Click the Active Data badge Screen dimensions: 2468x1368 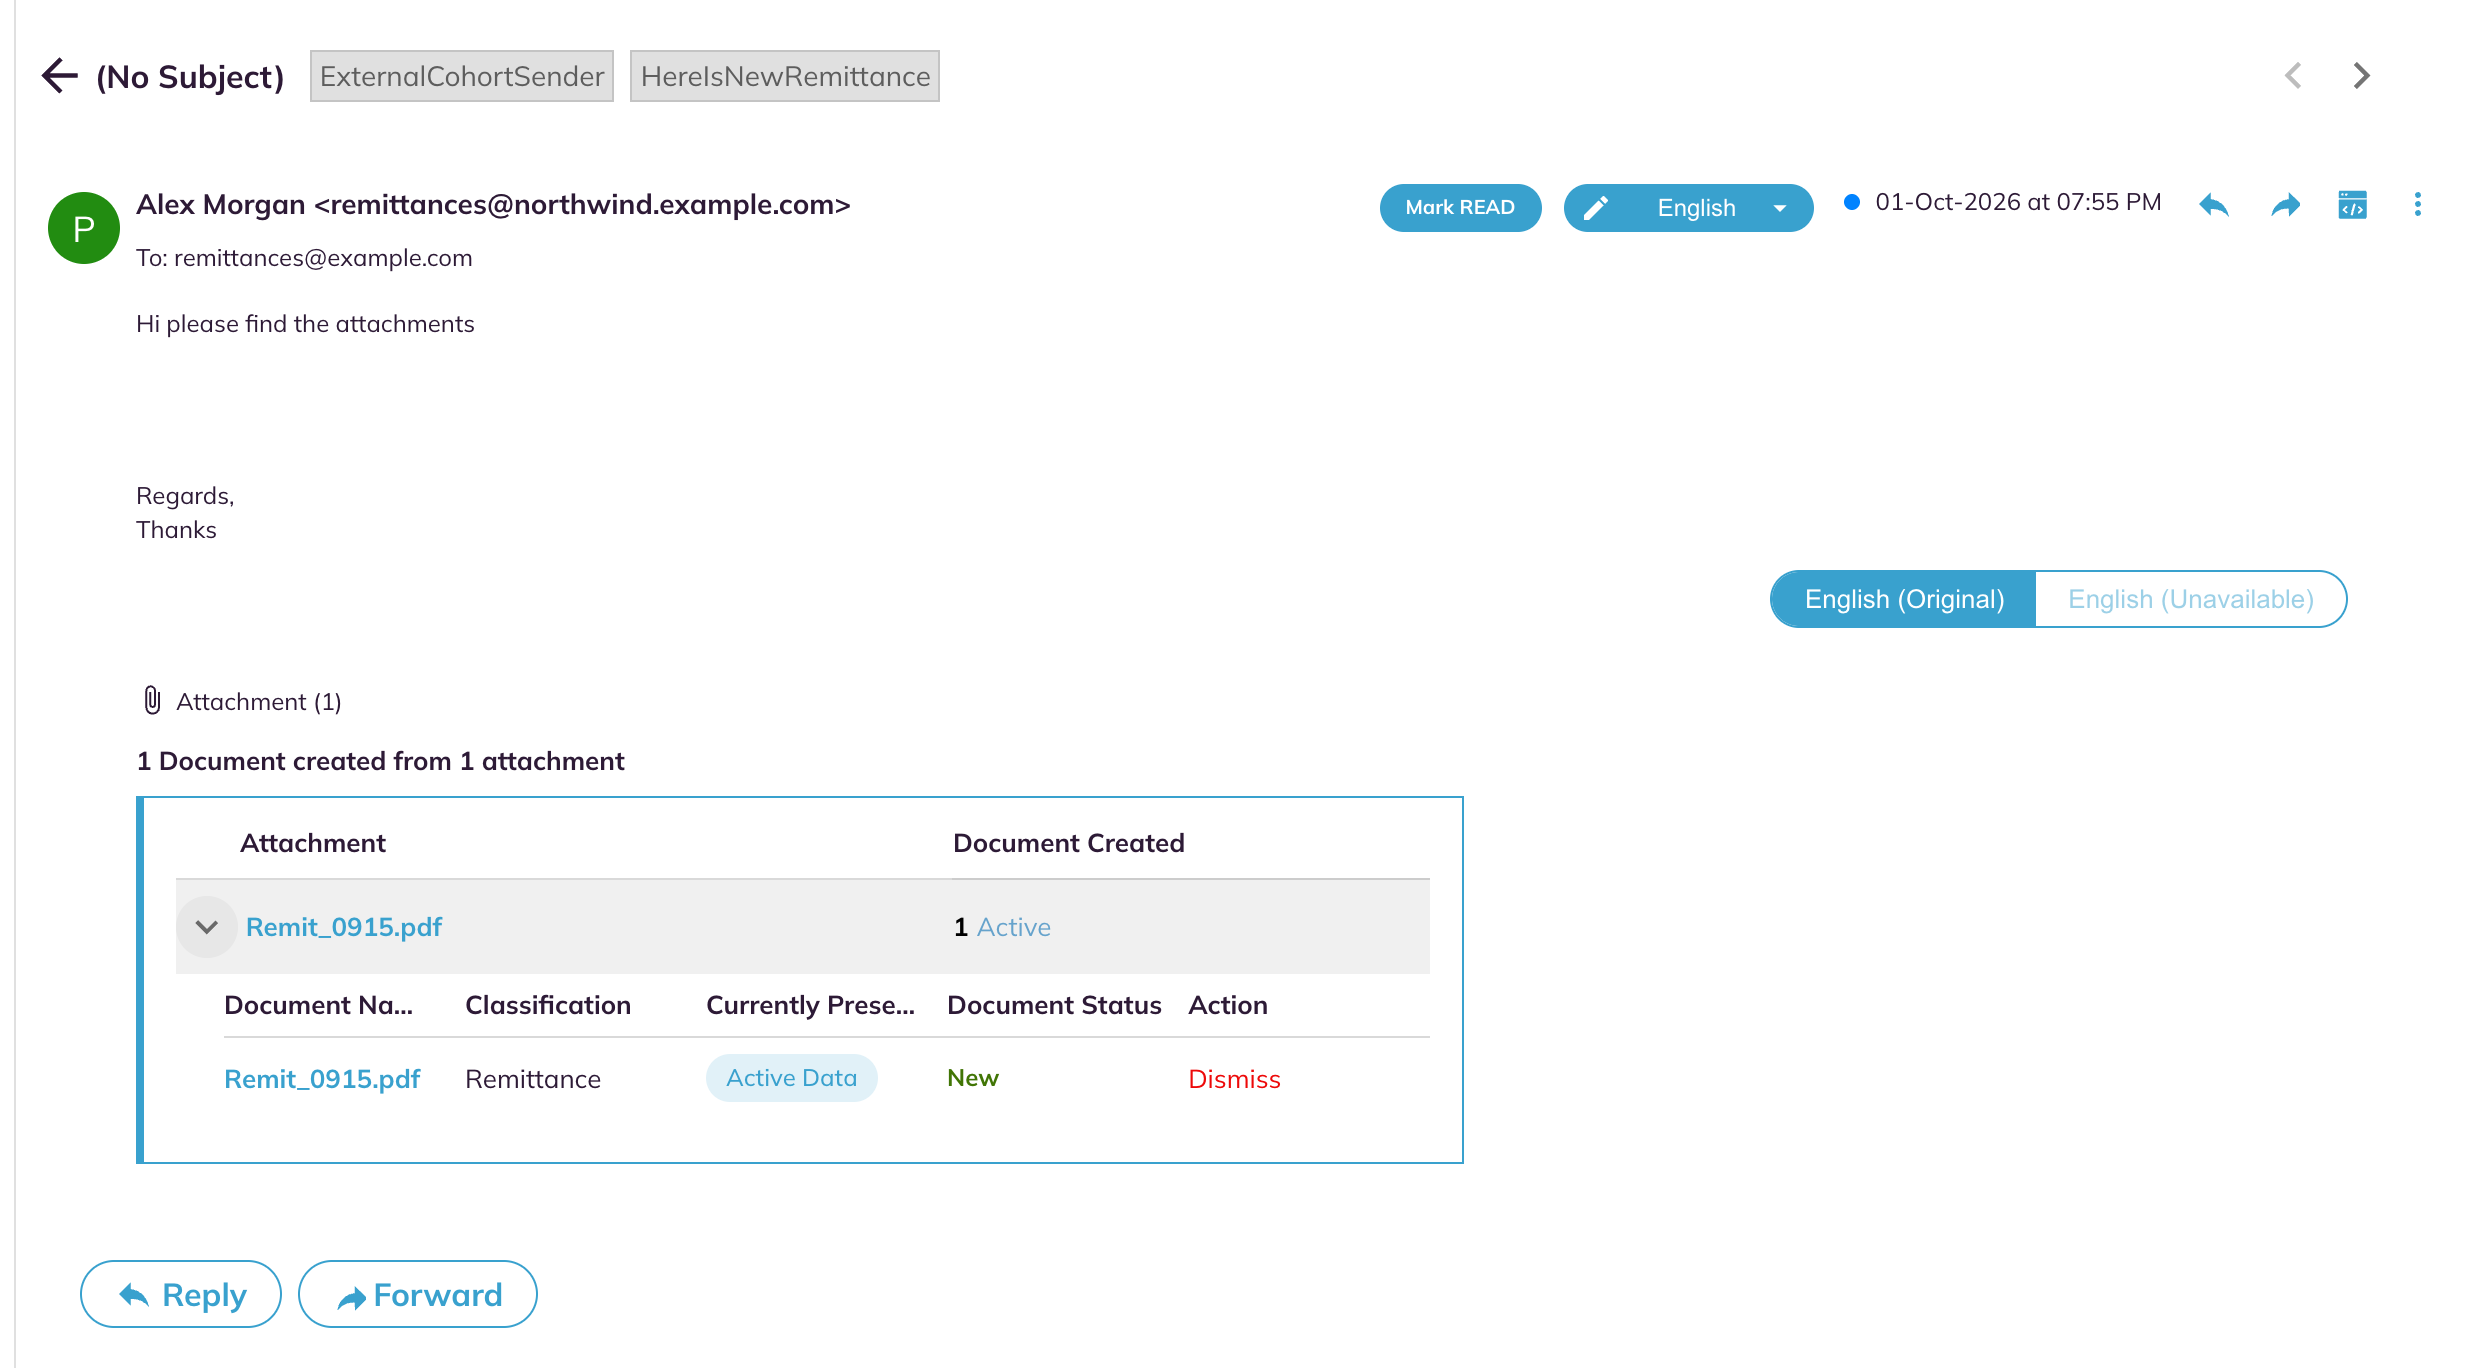[x=791, y=1078]
